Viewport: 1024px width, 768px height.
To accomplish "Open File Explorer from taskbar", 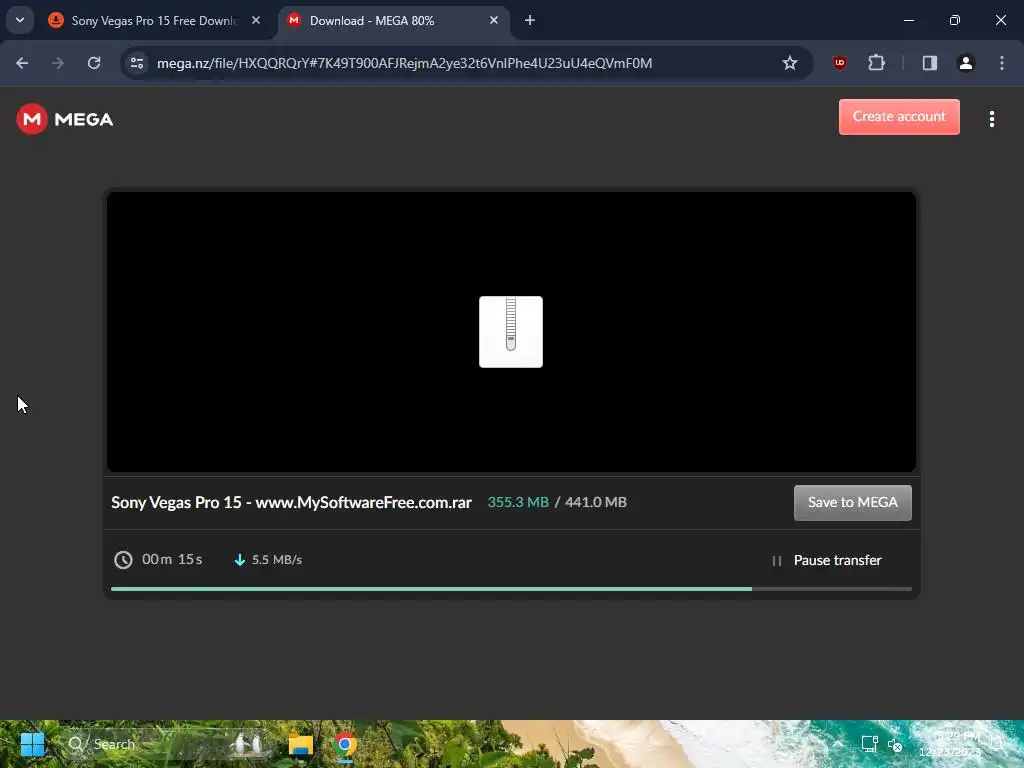I will point(301,744).
